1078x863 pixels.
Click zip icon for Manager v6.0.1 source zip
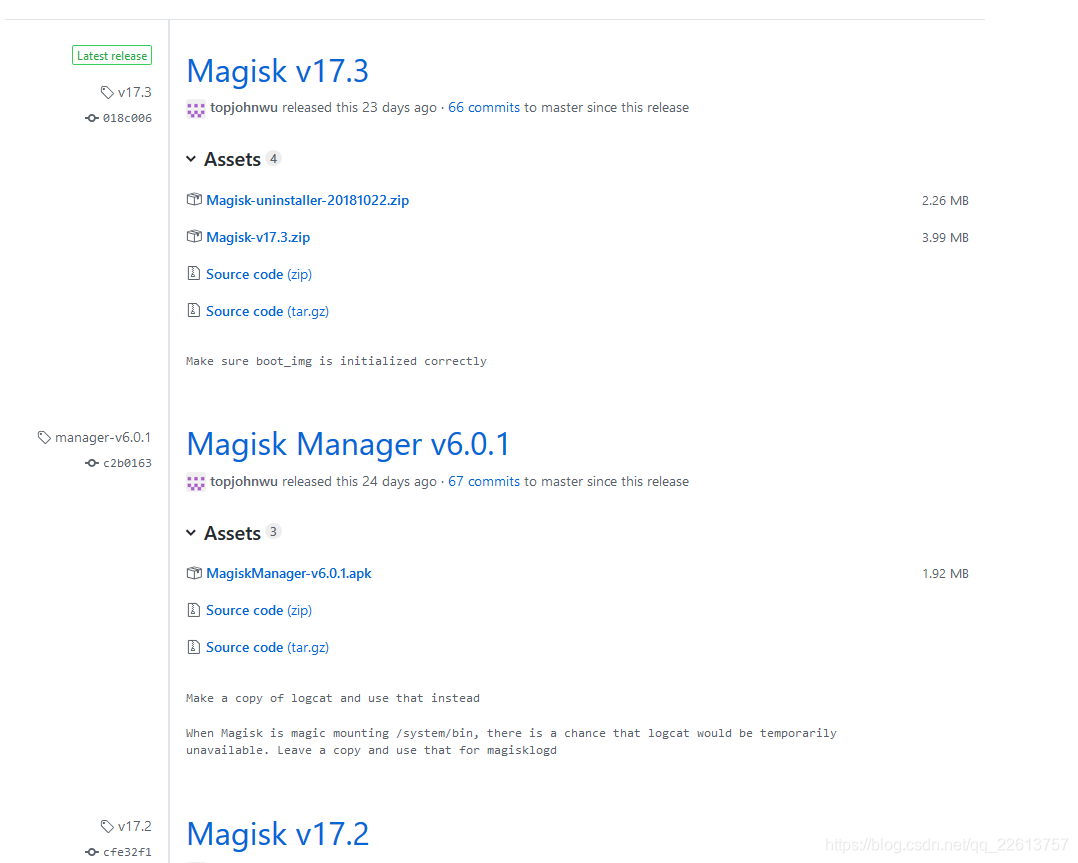click(194, 610)
